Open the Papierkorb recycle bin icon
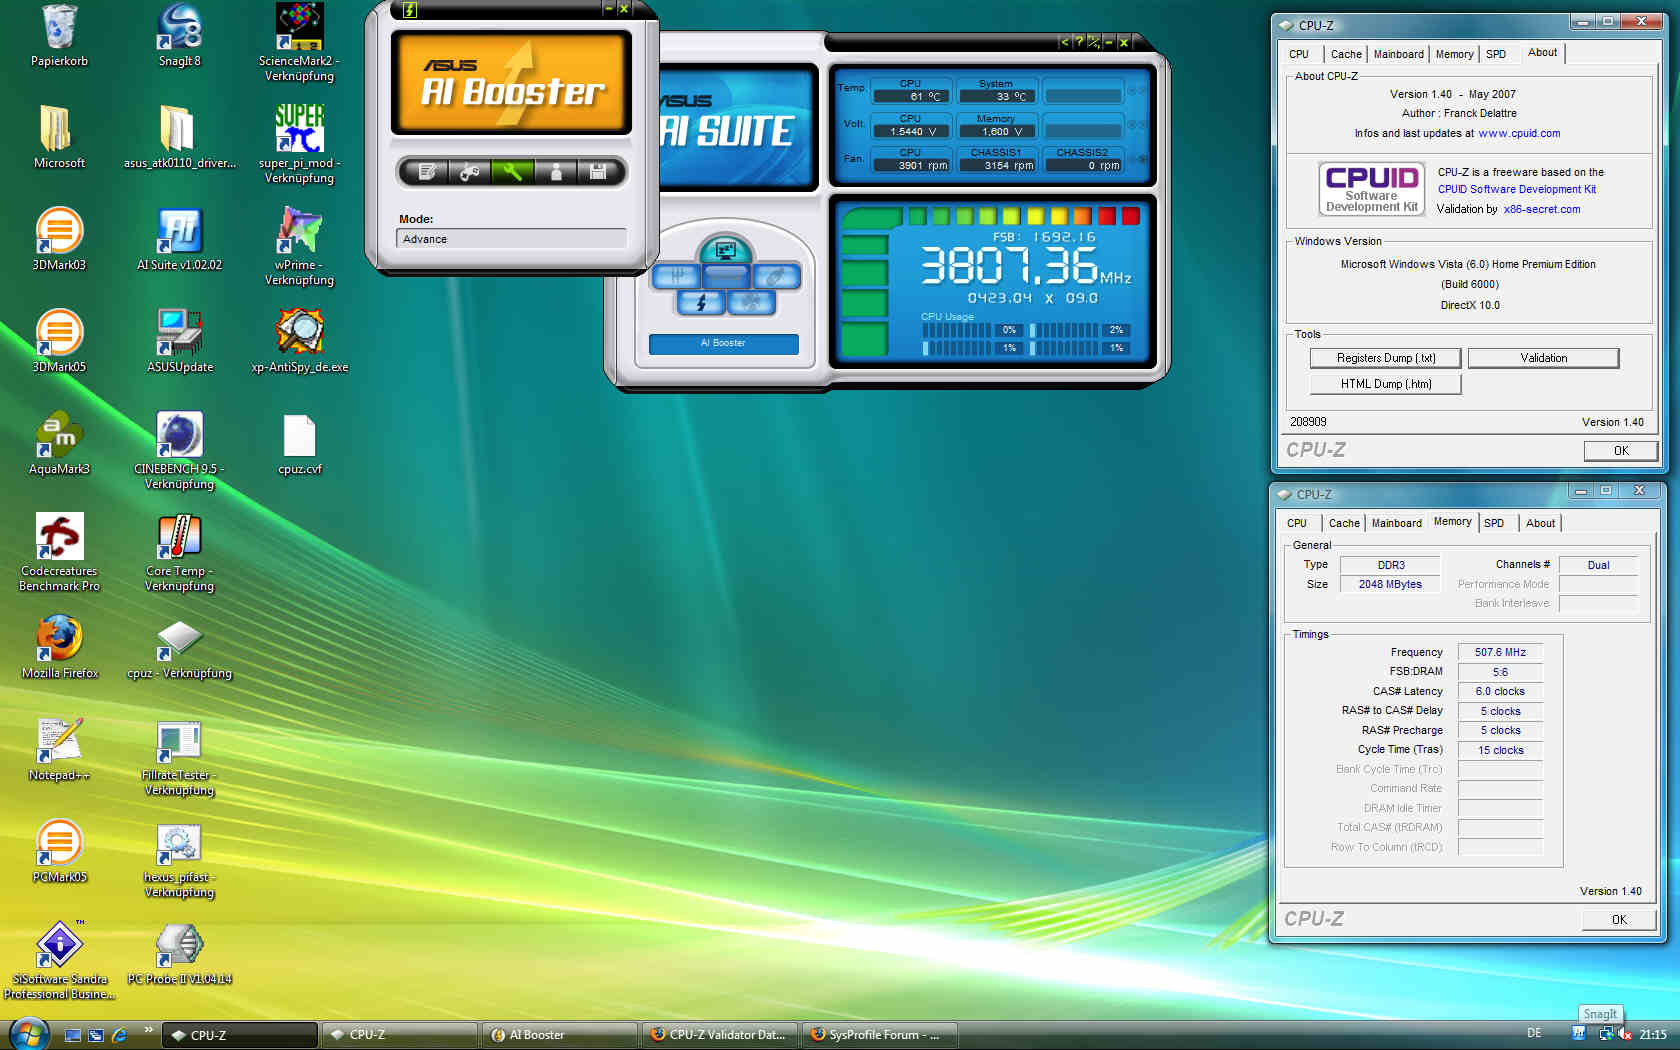The image size is (1680, 1050). [59, 37]
